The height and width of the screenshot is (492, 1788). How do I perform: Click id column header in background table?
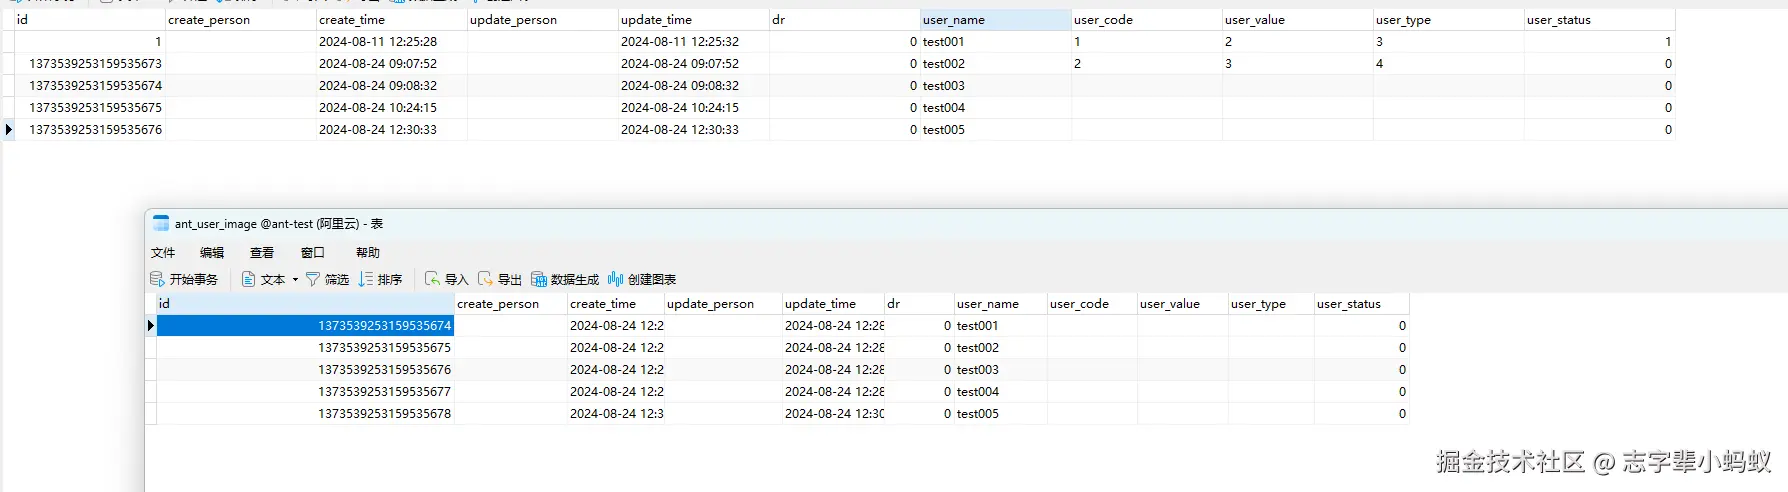click(89, 20)
